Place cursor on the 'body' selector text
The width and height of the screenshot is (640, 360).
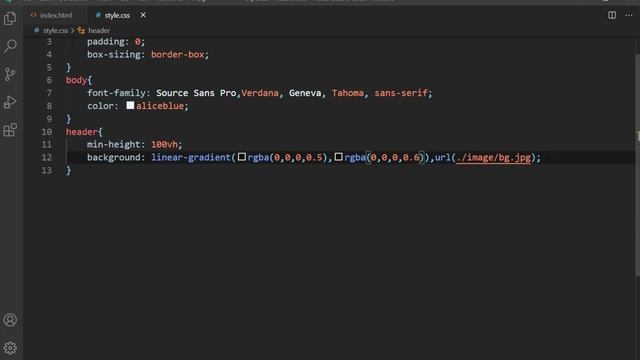point(76,80)
